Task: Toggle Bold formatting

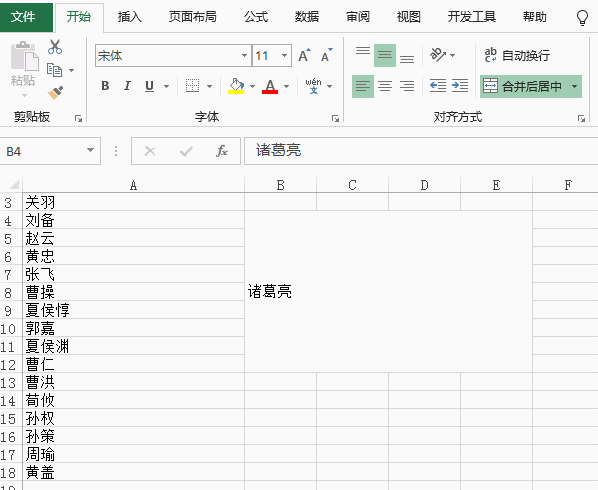Action: (x=105, y=86)
